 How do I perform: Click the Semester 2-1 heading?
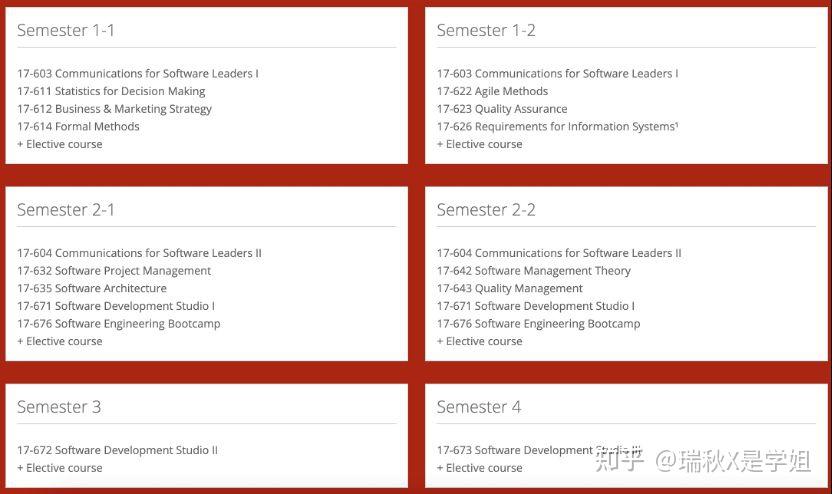click(x=66, y=210)
